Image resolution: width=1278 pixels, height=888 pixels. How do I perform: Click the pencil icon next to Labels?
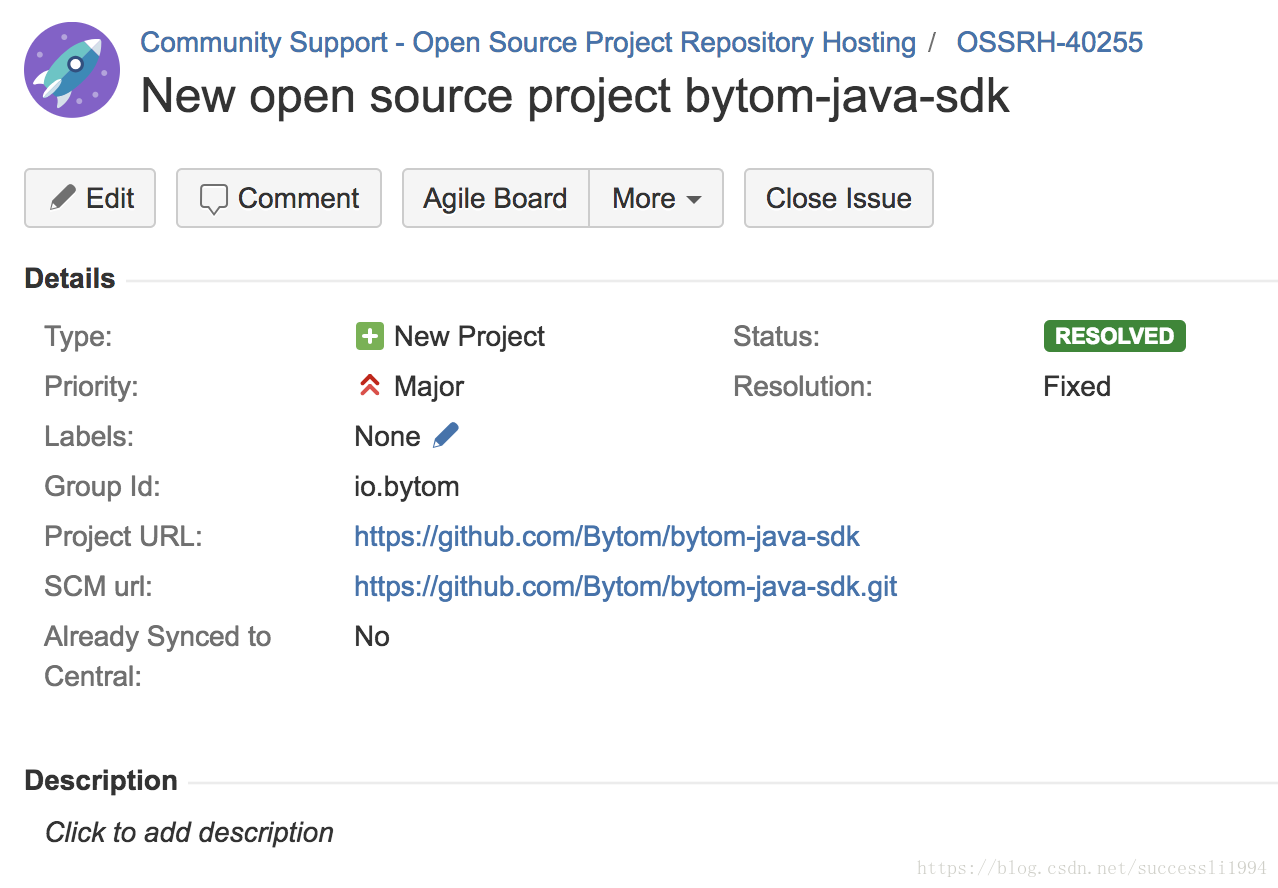tap(446, 435)
